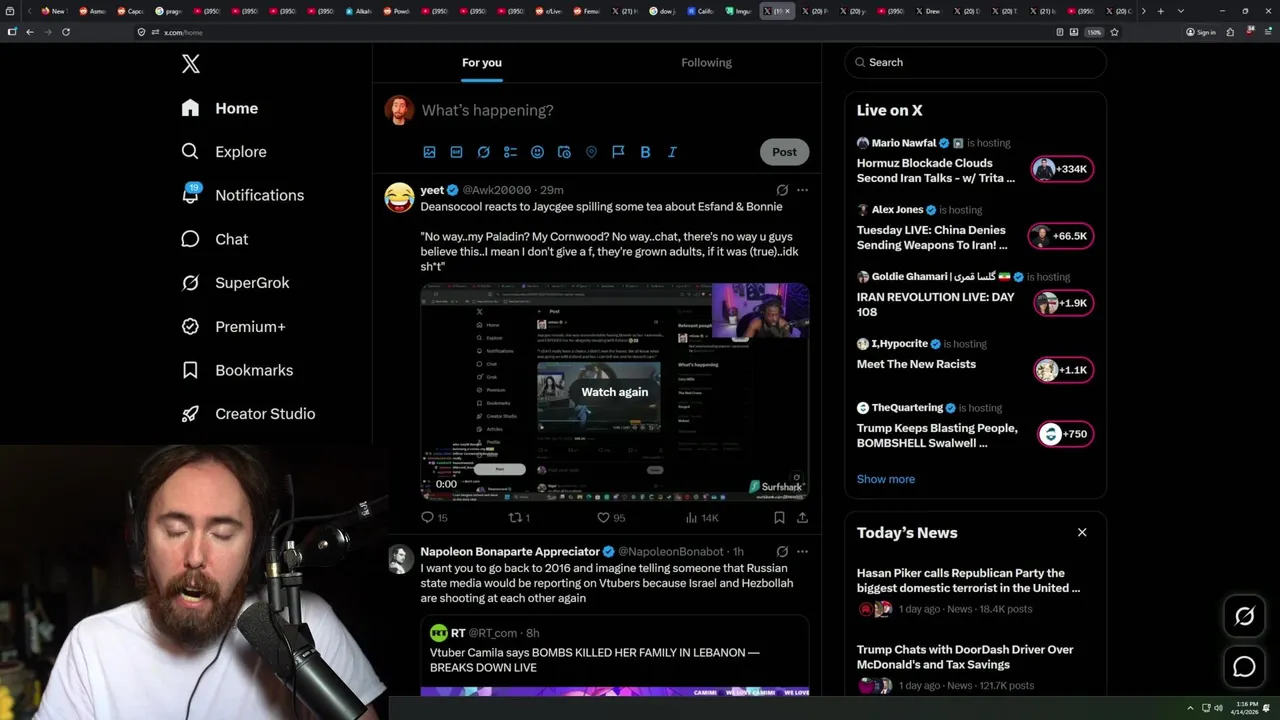The image size is (1280, 720).
Task: Open the floating Grok button
Action: pyautogui.click(x=1244, y=617)
